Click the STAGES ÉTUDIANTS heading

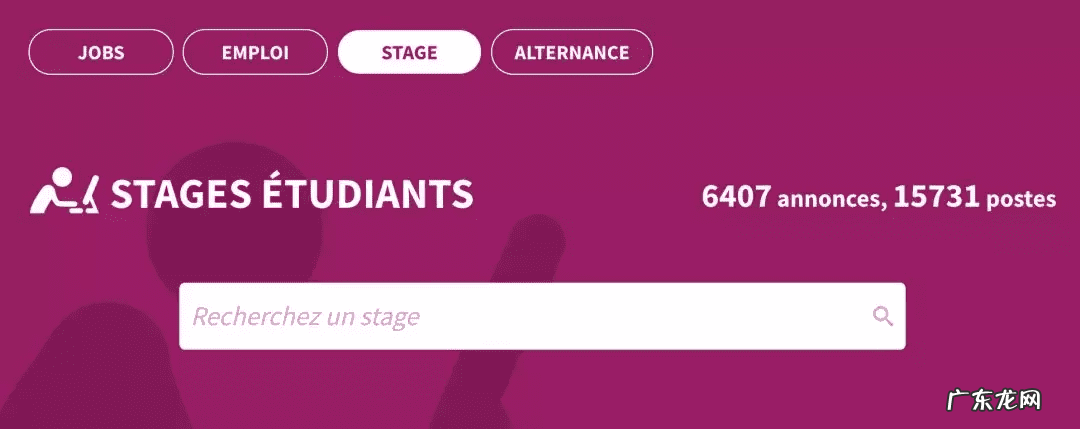(291, 194)
